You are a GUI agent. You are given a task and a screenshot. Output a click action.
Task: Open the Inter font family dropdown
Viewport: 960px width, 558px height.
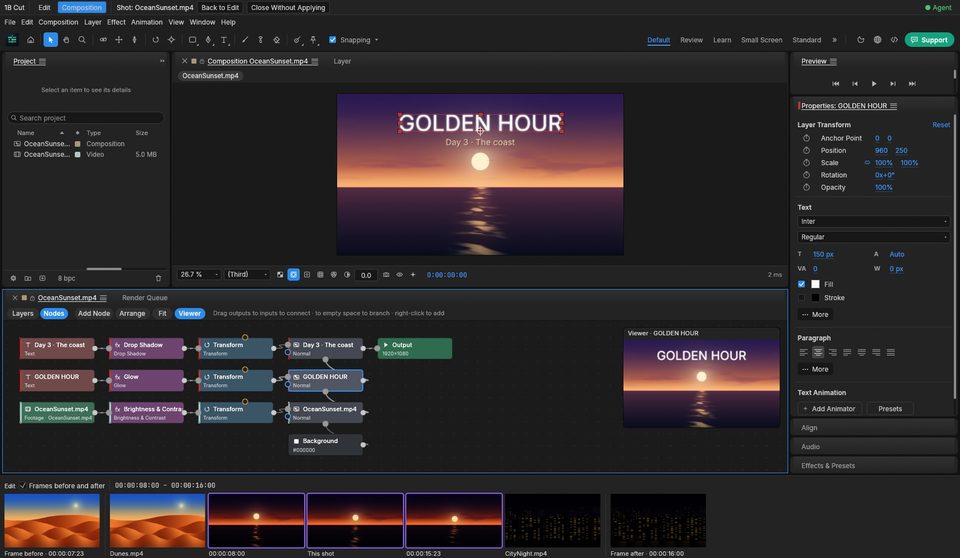[x=874, y=222]
